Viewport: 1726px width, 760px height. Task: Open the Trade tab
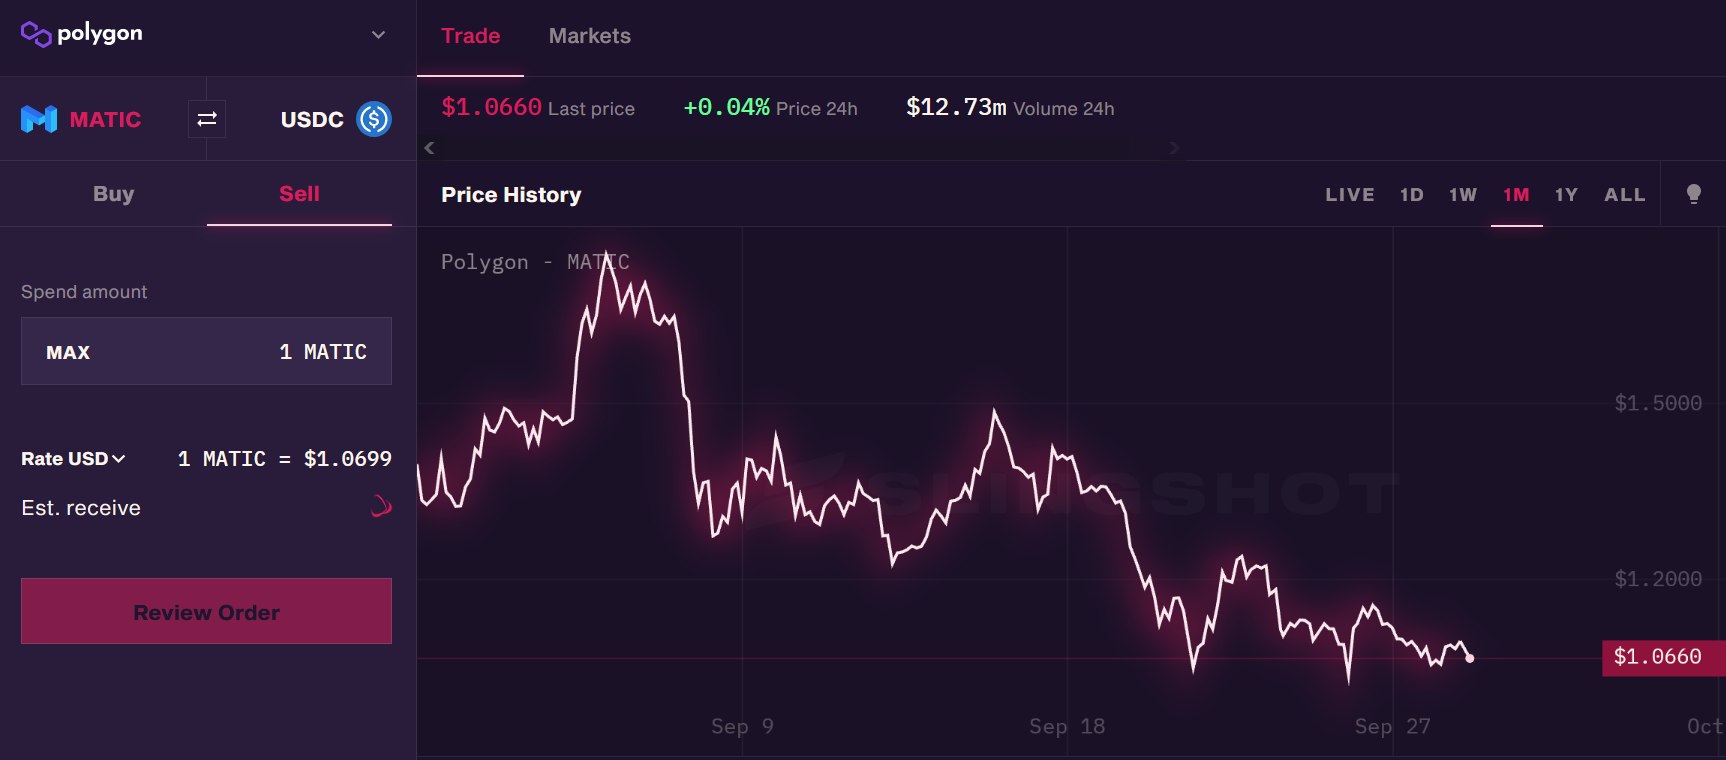[x=470, y=36]
